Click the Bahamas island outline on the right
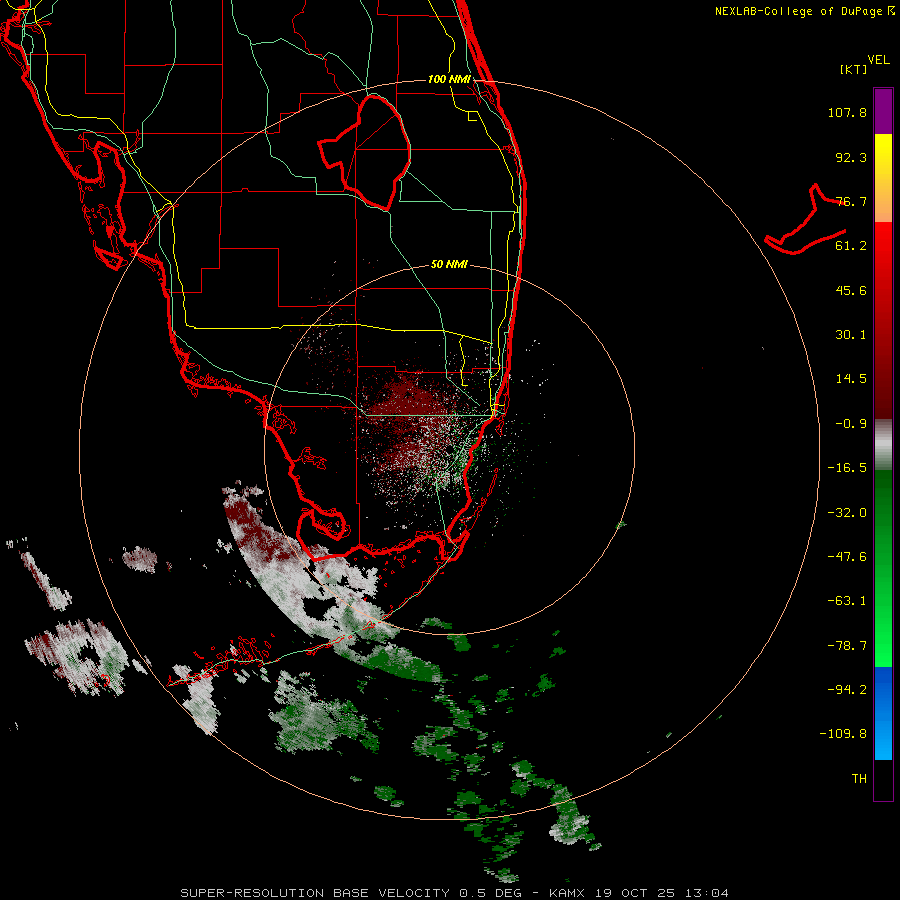This screenshot has height=900, width=900. (x=806, y=220)
